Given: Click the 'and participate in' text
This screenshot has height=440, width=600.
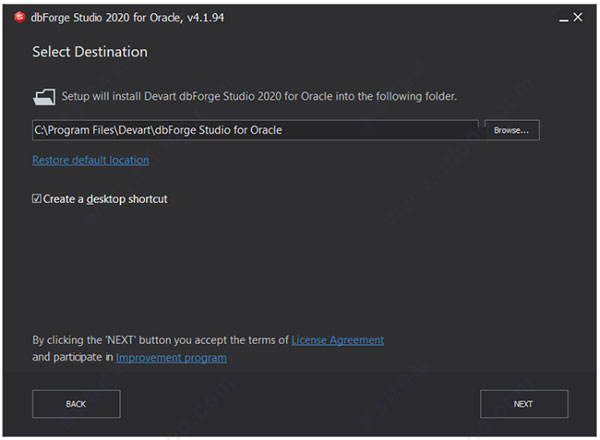Looking at the screenshot, I should point(73,357).
